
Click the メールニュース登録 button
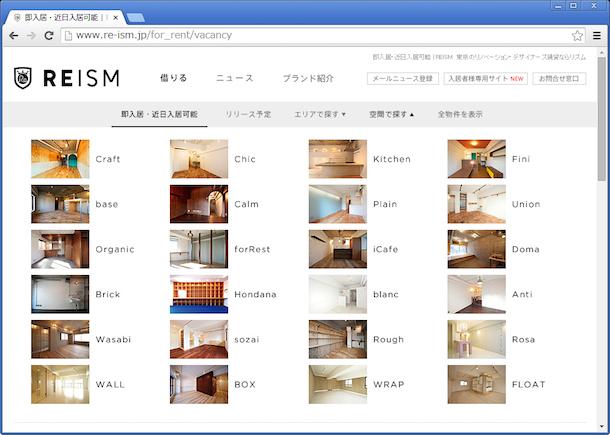point(403,78)
